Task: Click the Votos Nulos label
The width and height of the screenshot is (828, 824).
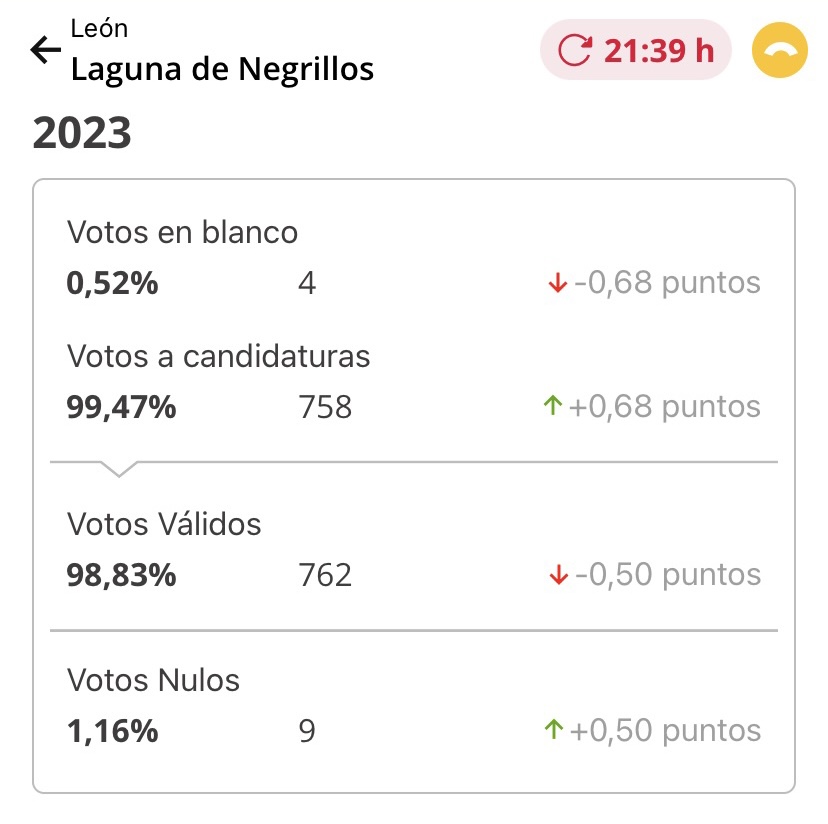Action: tap(153, 680)
